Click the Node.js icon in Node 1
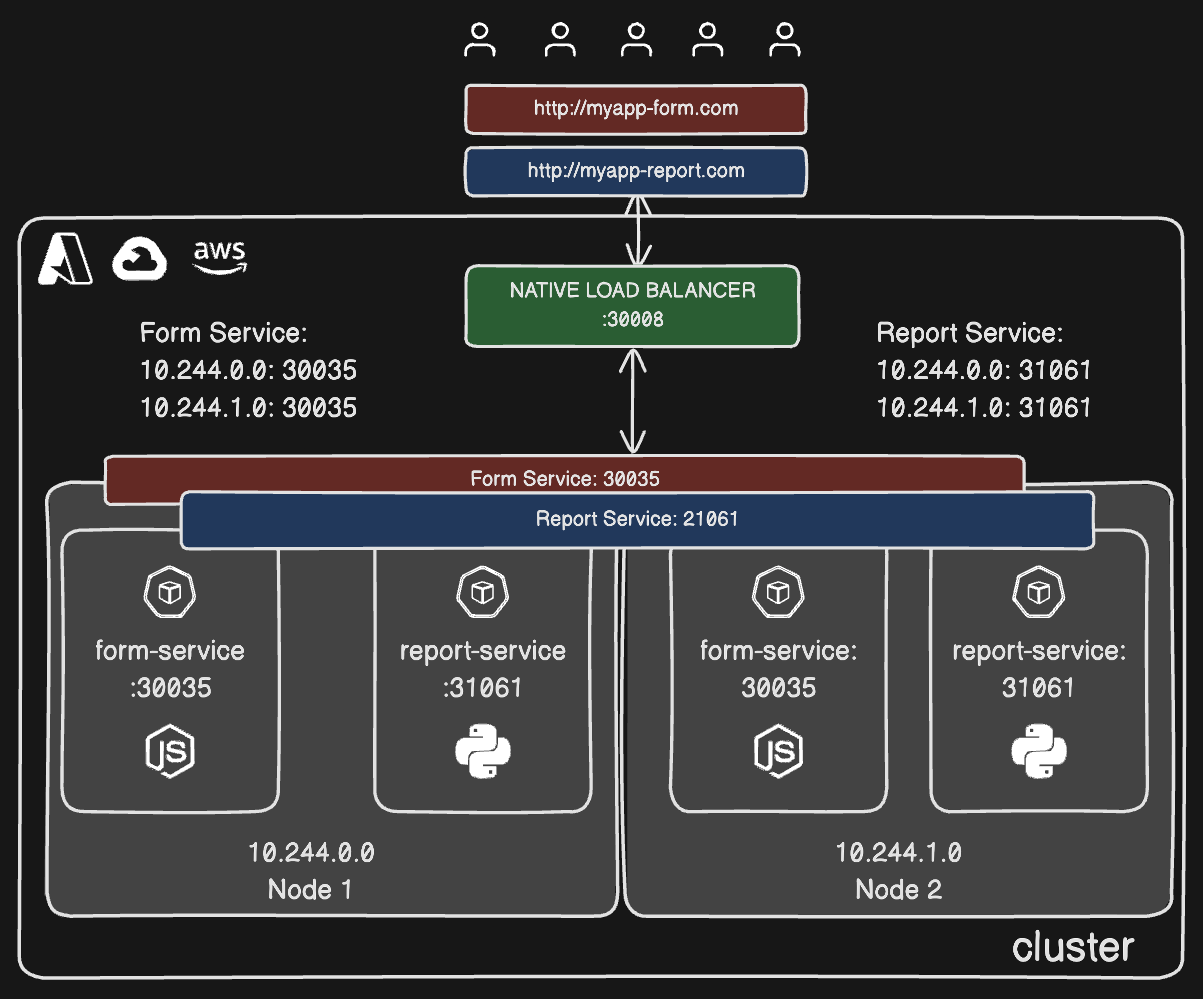1203x999 pixels. point(170,751)
